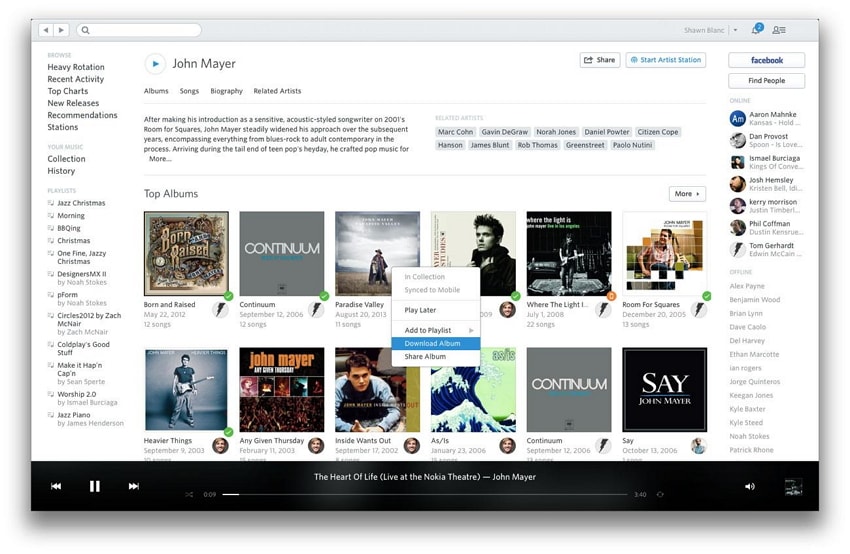Pause the current song
Screen dimensions: 850x554
coord(94,486)
